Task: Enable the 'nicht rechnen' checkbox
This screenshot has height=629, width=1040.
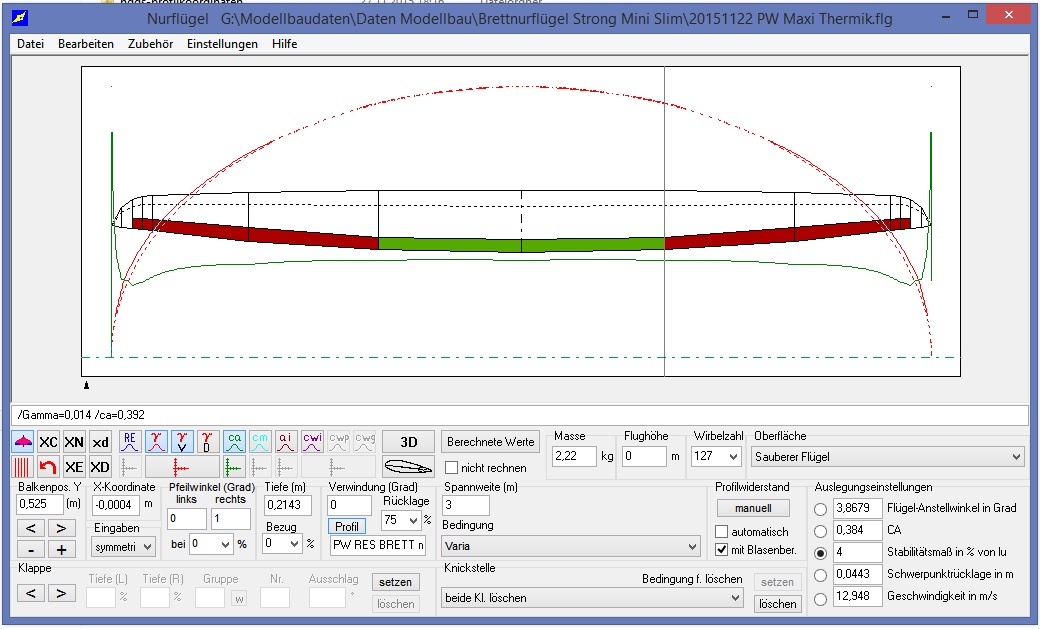Action: pos(452,468)
